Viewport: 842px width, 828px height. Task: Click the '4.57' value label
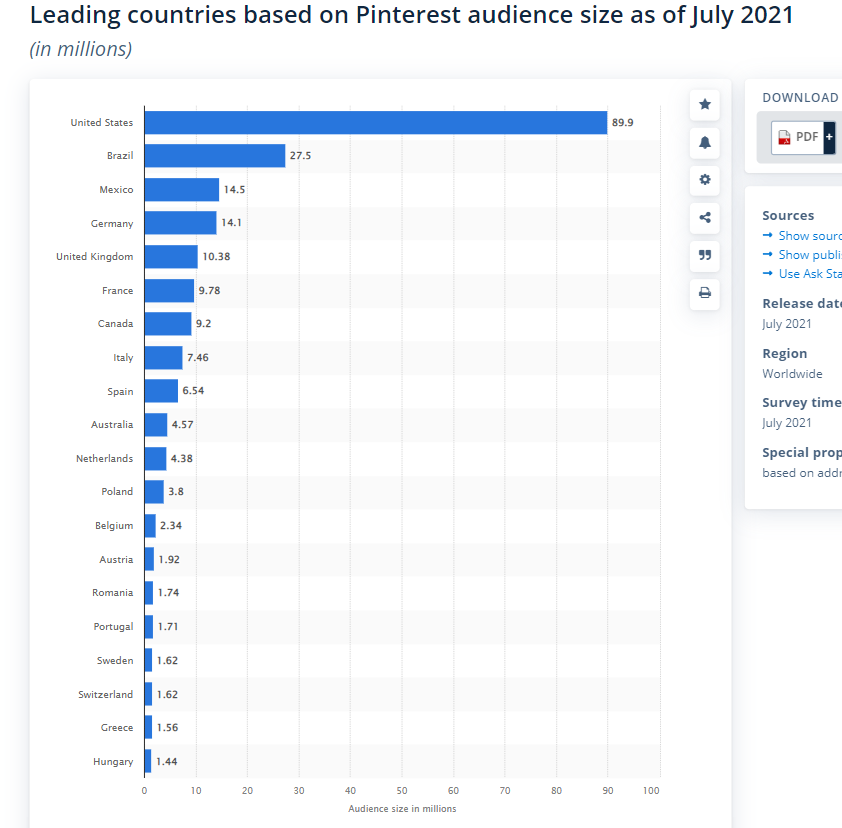(183, 425)
